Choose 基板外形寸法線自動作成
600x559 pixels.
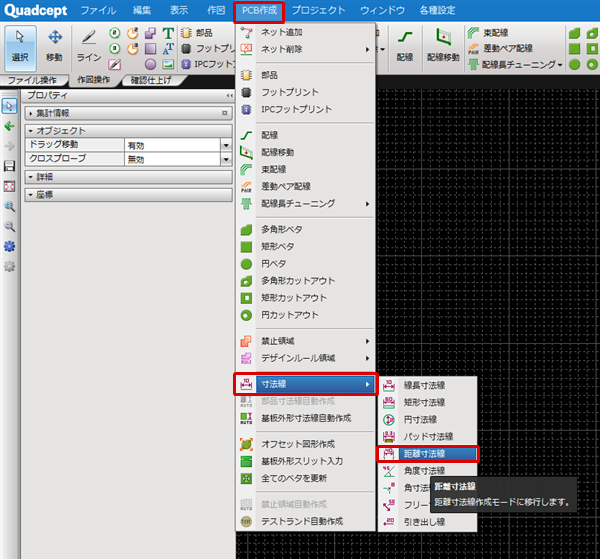(305, 418)
